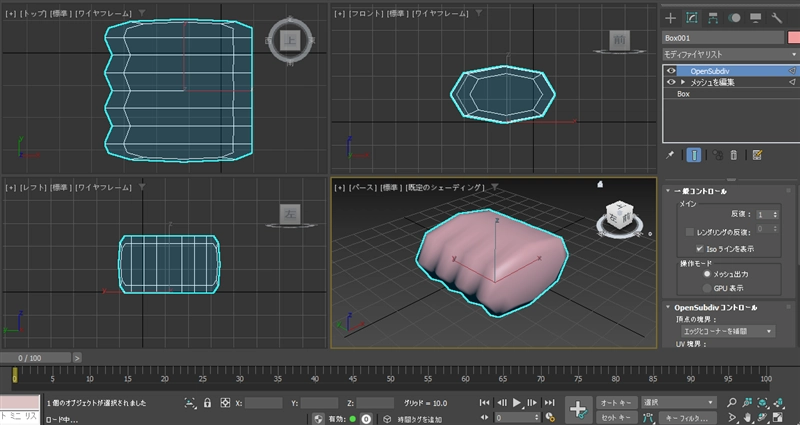800x425 pixels.
Task: Open the [既定のシェーディング] shading menu
Action: 444,187
